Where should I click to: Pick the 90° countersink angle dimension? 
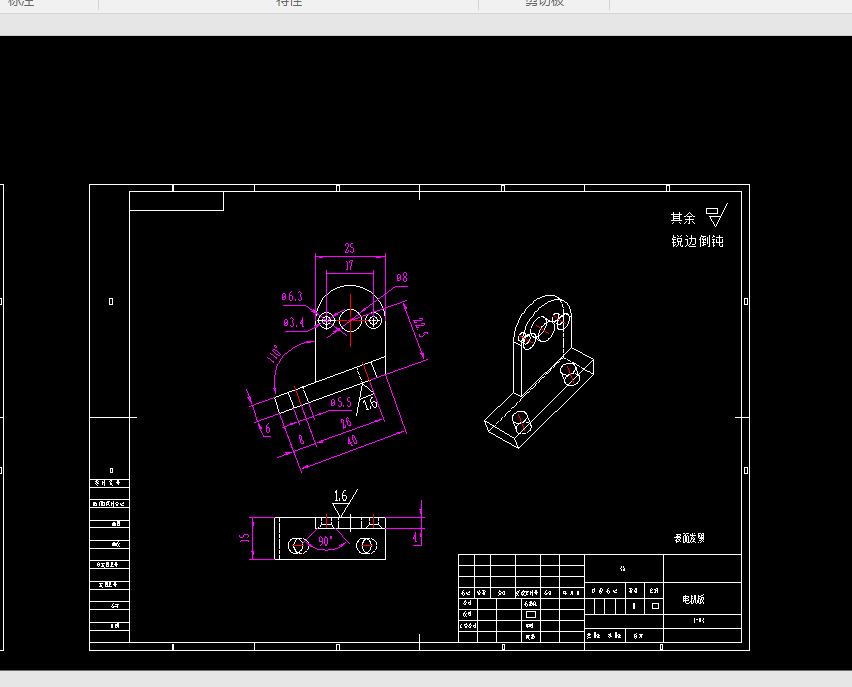point(325,541)
